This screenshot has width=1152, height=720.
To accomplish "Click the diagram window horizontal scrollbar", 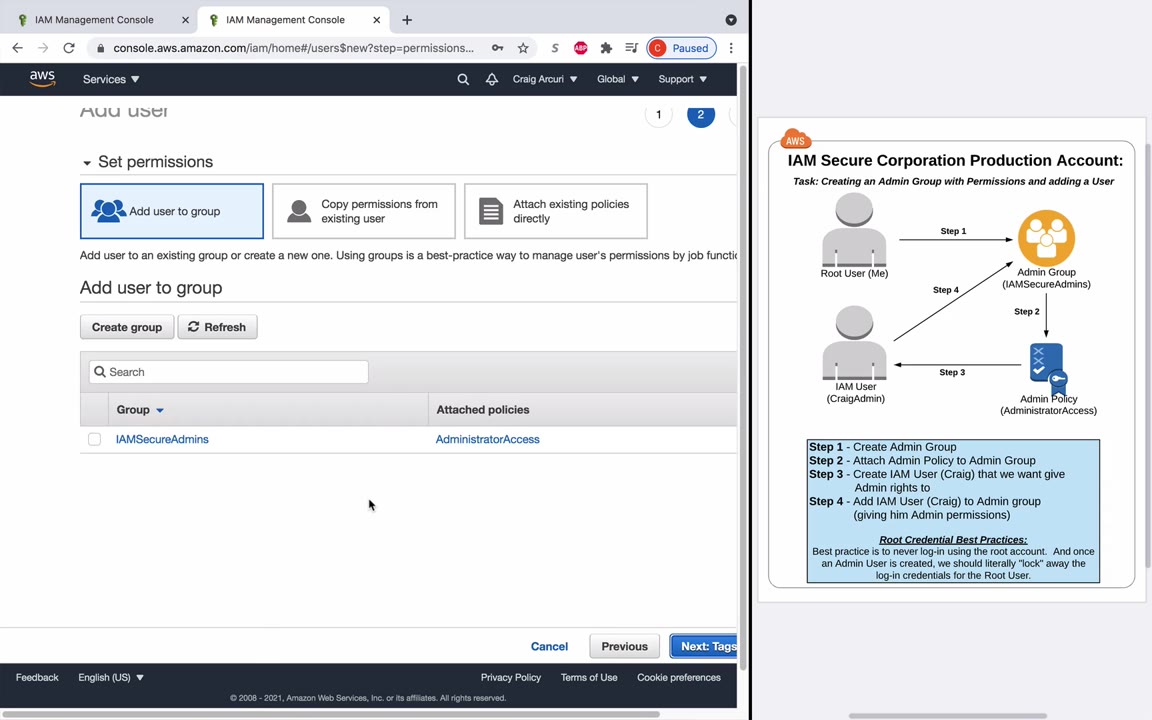I will pyautogui.click(x=948, y=716).
